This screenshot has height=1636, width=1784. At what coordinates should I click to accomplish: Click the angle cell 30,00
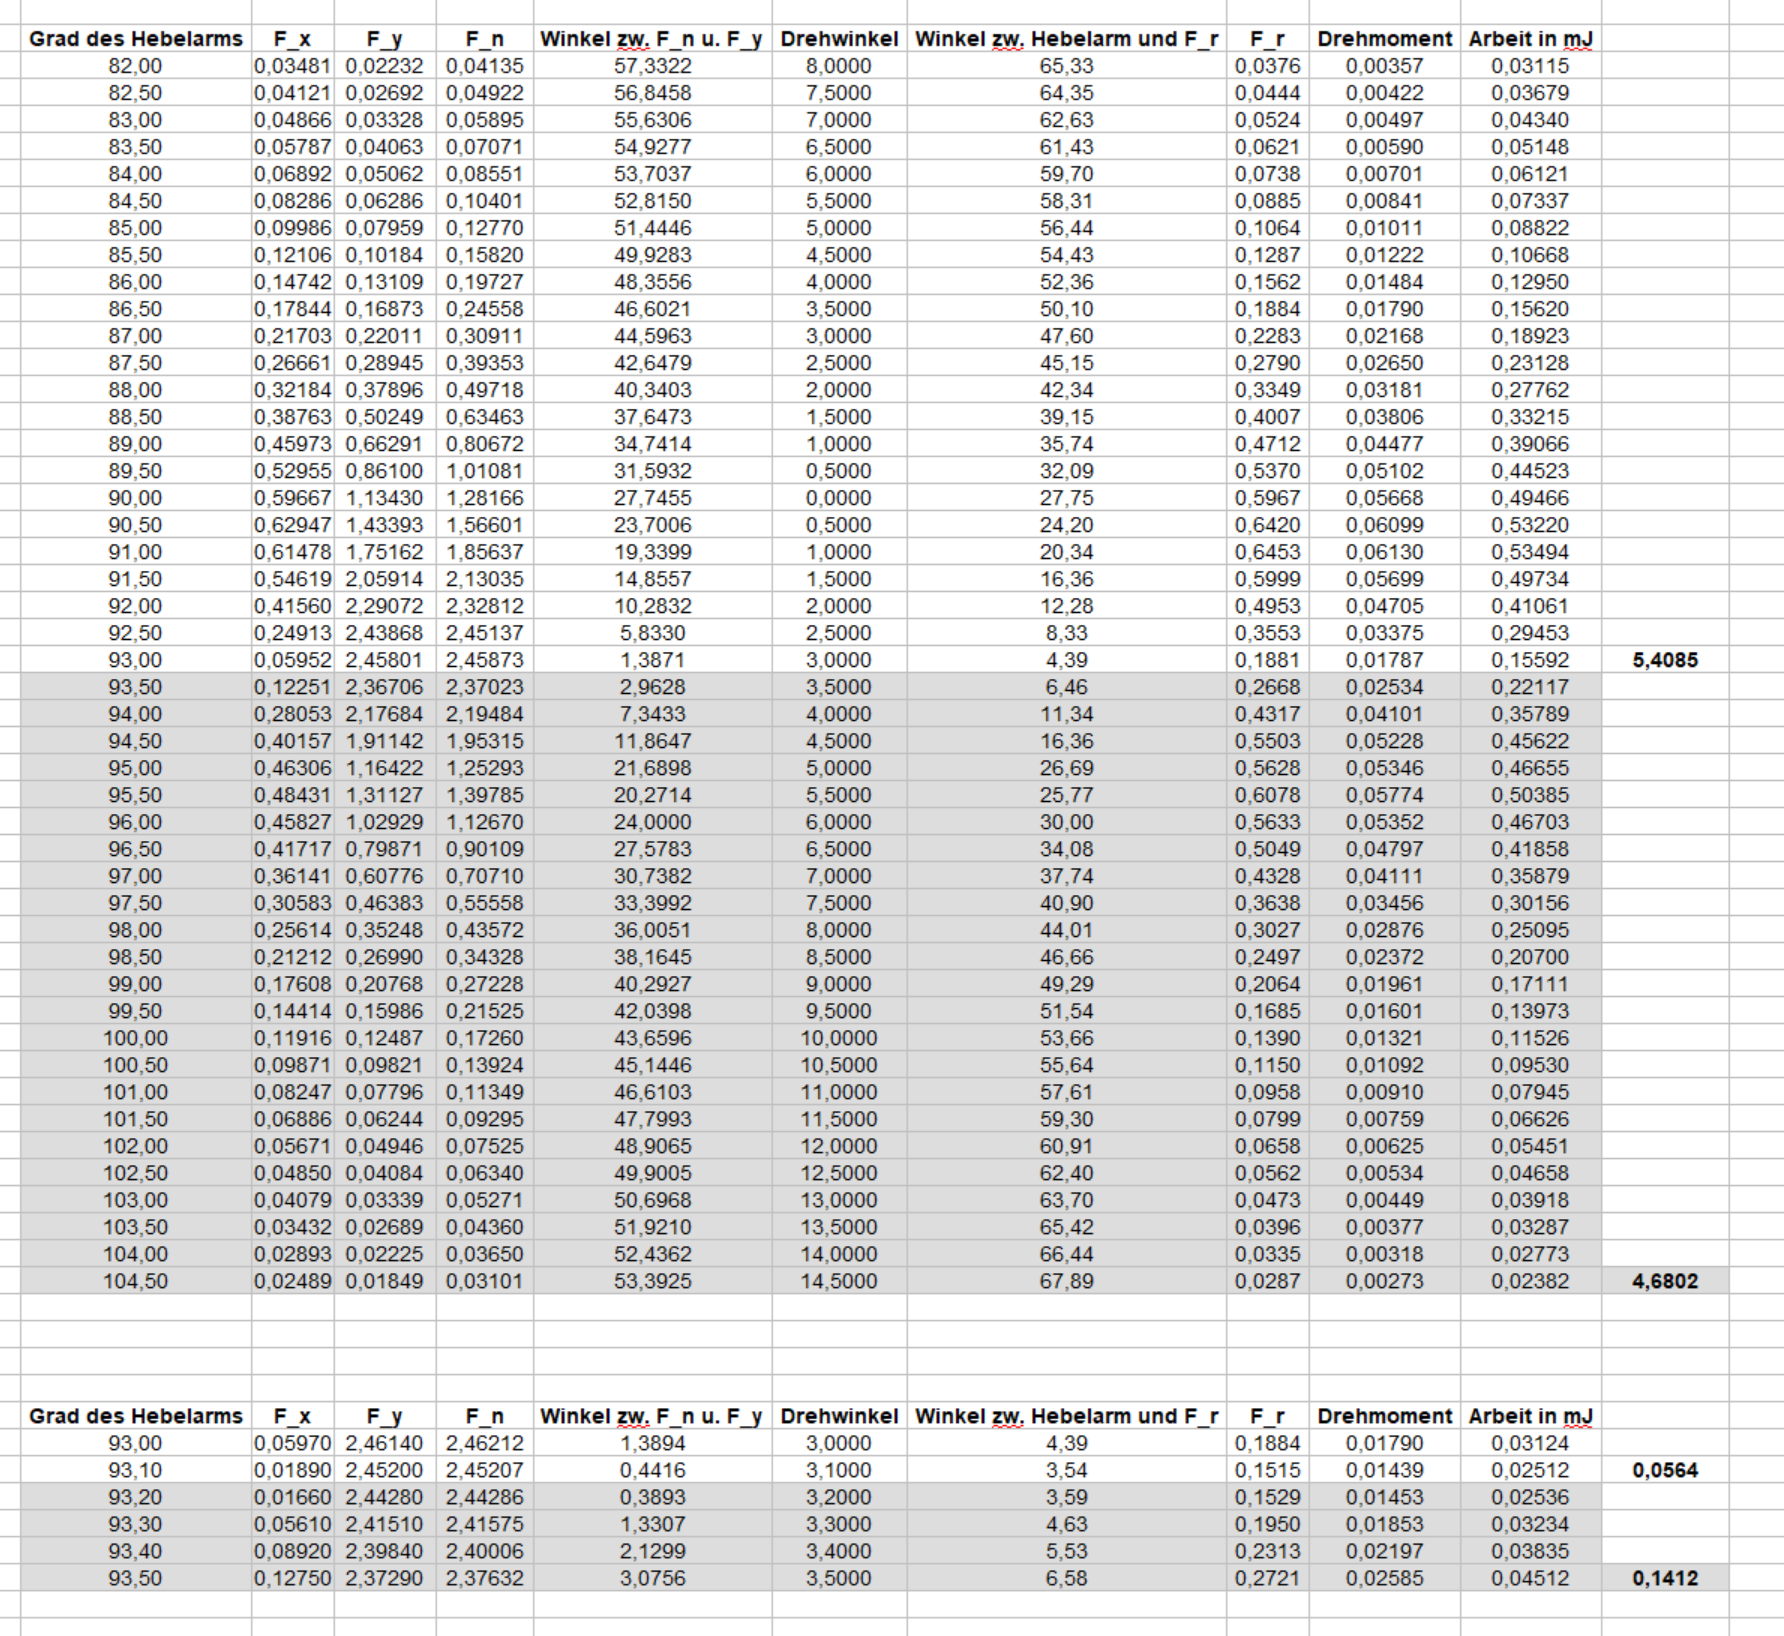click(1066, 822)
